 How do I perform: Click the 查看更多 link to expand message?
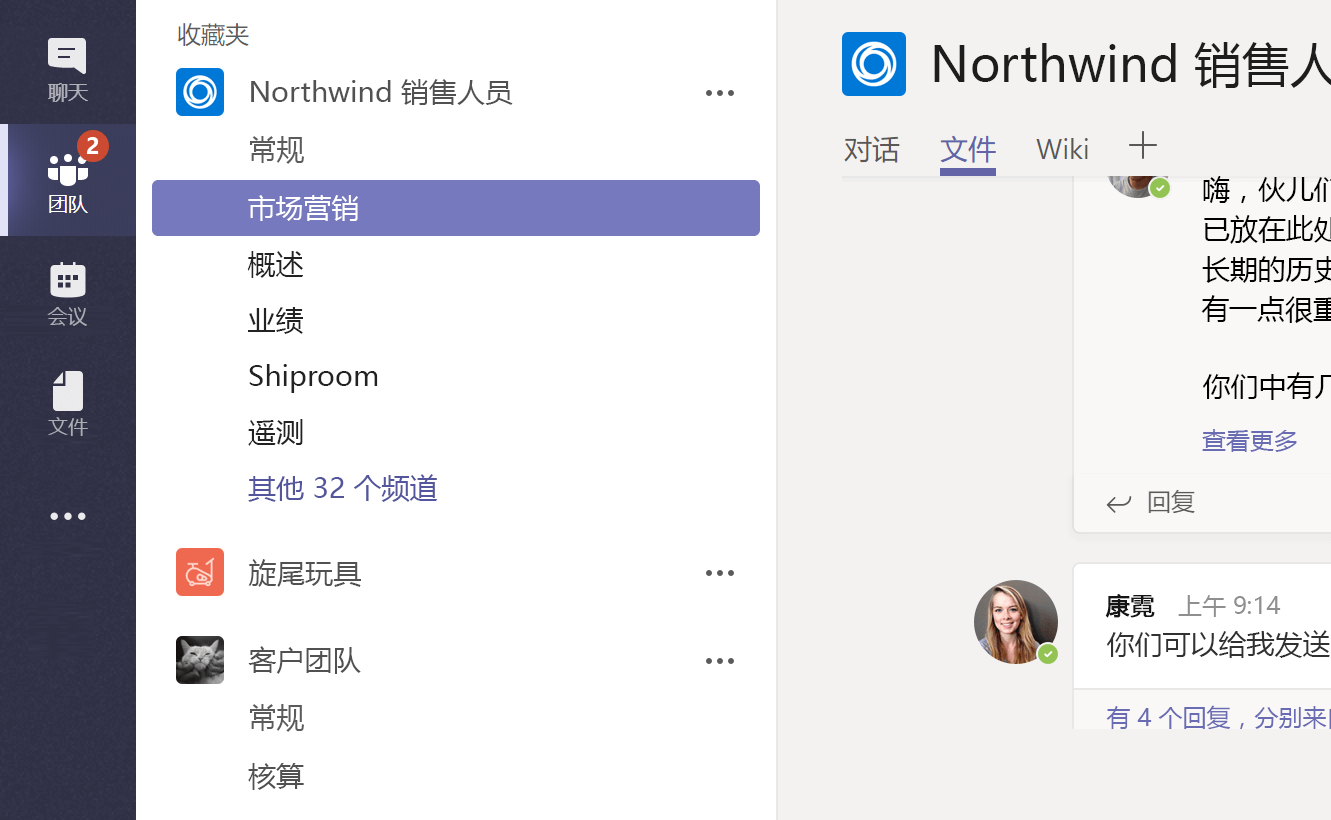coord(1249,441)
